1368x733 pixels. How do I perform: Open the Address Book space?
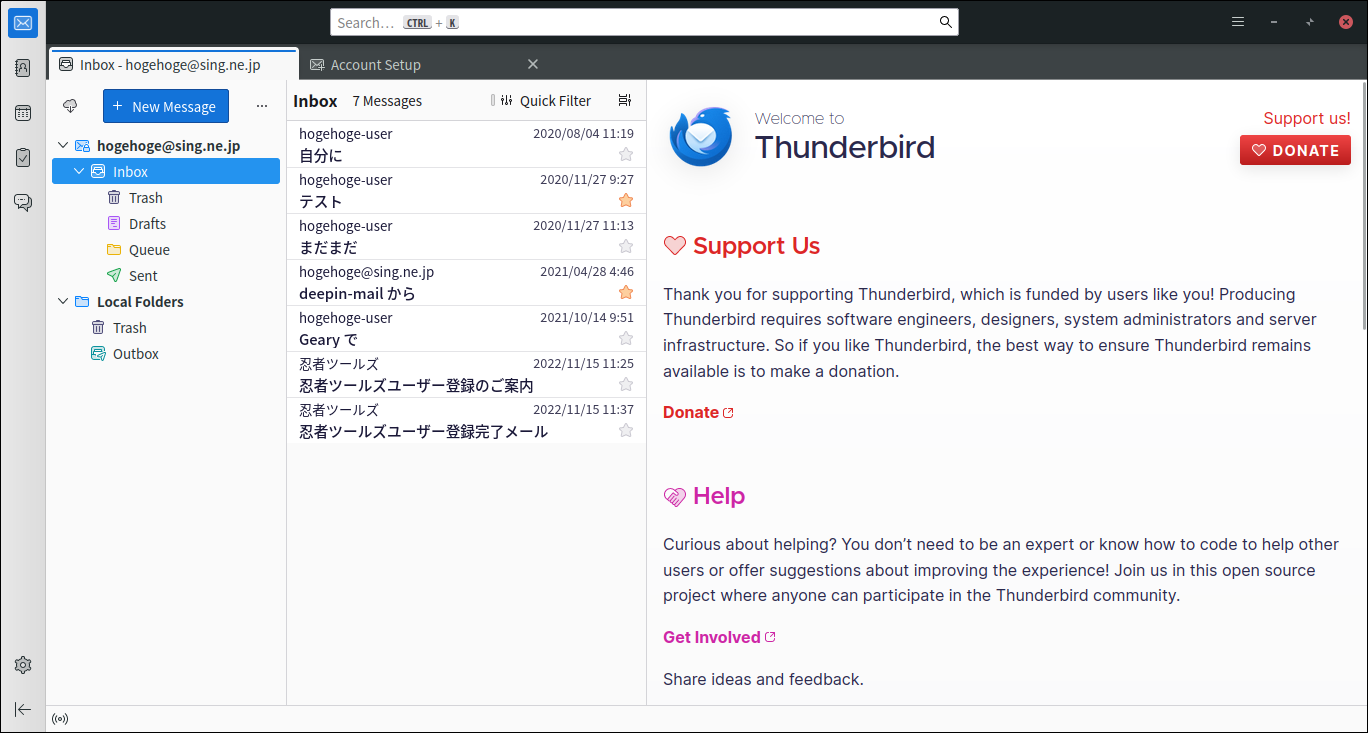tap(23, 68)
